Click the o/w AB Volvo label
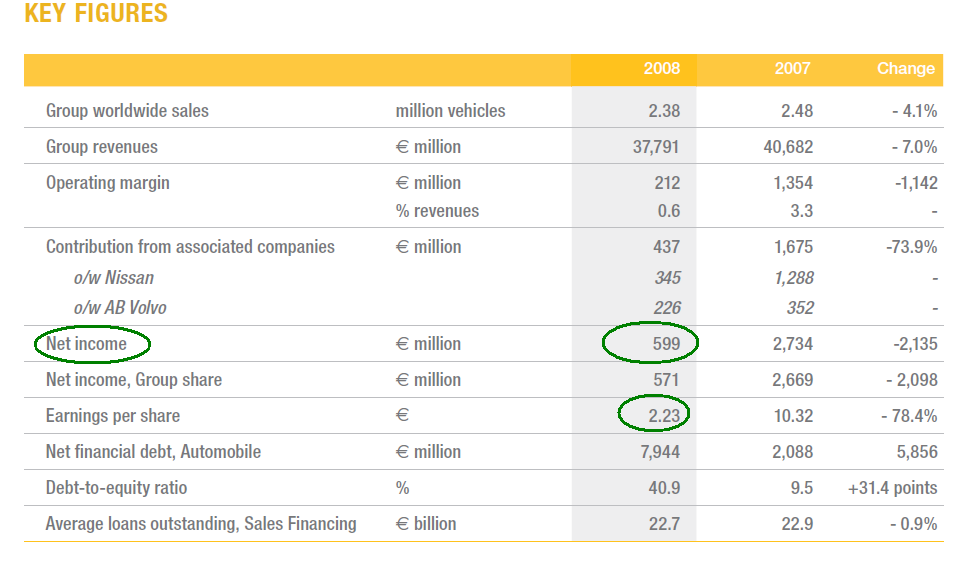962x567 pixels. click(120, 307)
